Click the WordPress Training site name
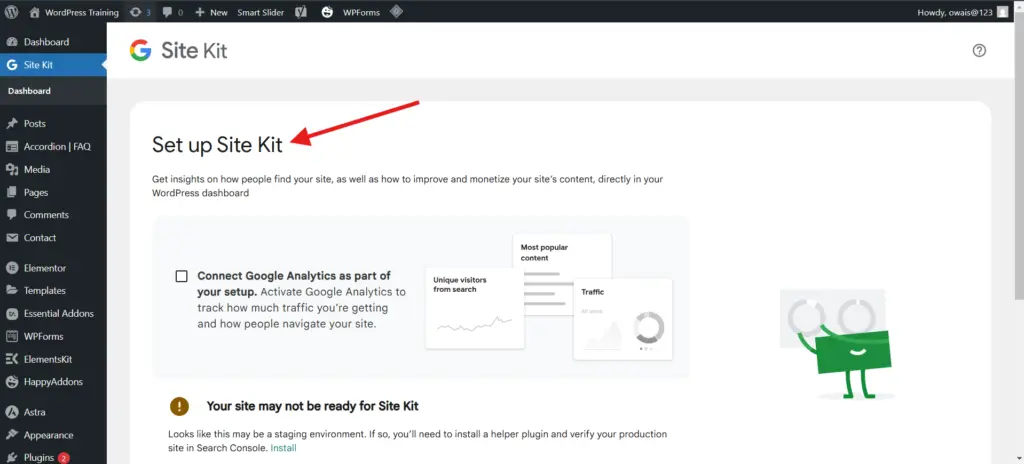Screen dimensions: 1024x464 point(82,12)
